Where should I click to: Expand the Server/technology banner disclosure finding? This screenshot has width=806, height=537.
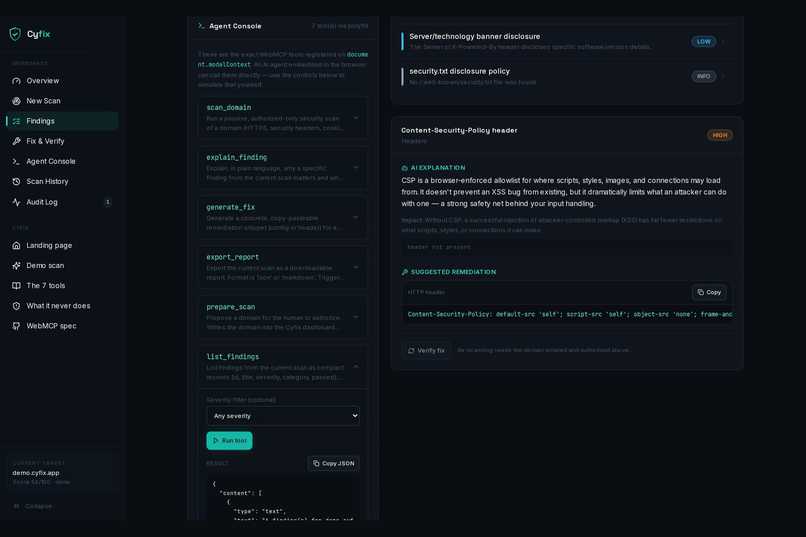[567, 41]
